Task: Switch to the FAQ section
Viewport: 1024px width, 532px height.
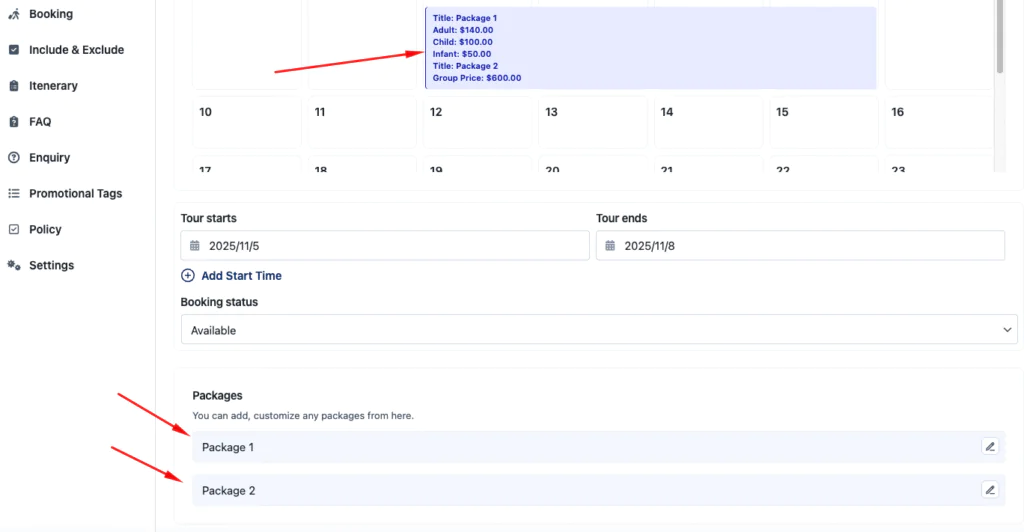Action: 40,121
